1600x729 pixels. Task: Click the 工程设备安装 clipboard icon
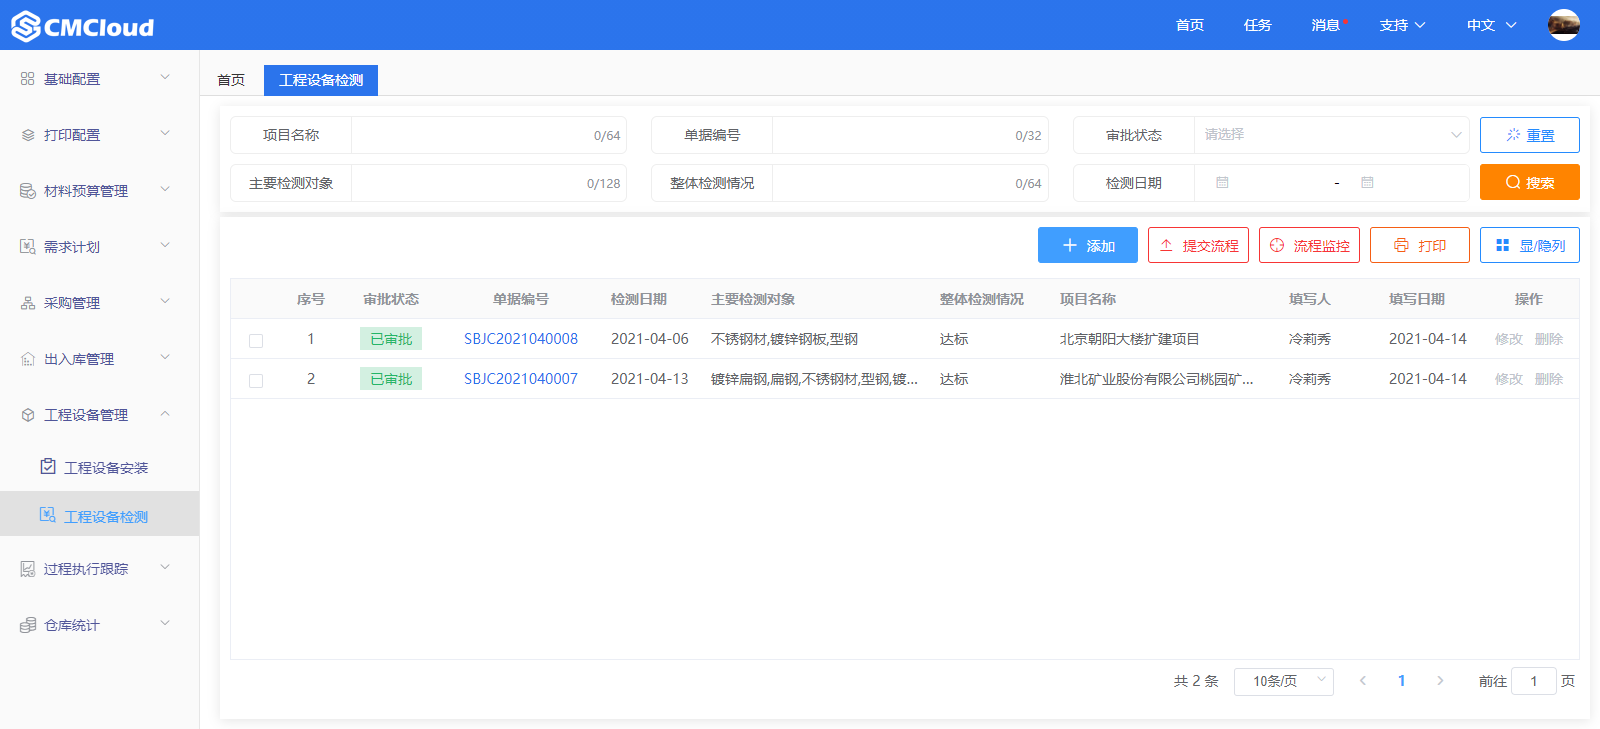click(47, 466)
